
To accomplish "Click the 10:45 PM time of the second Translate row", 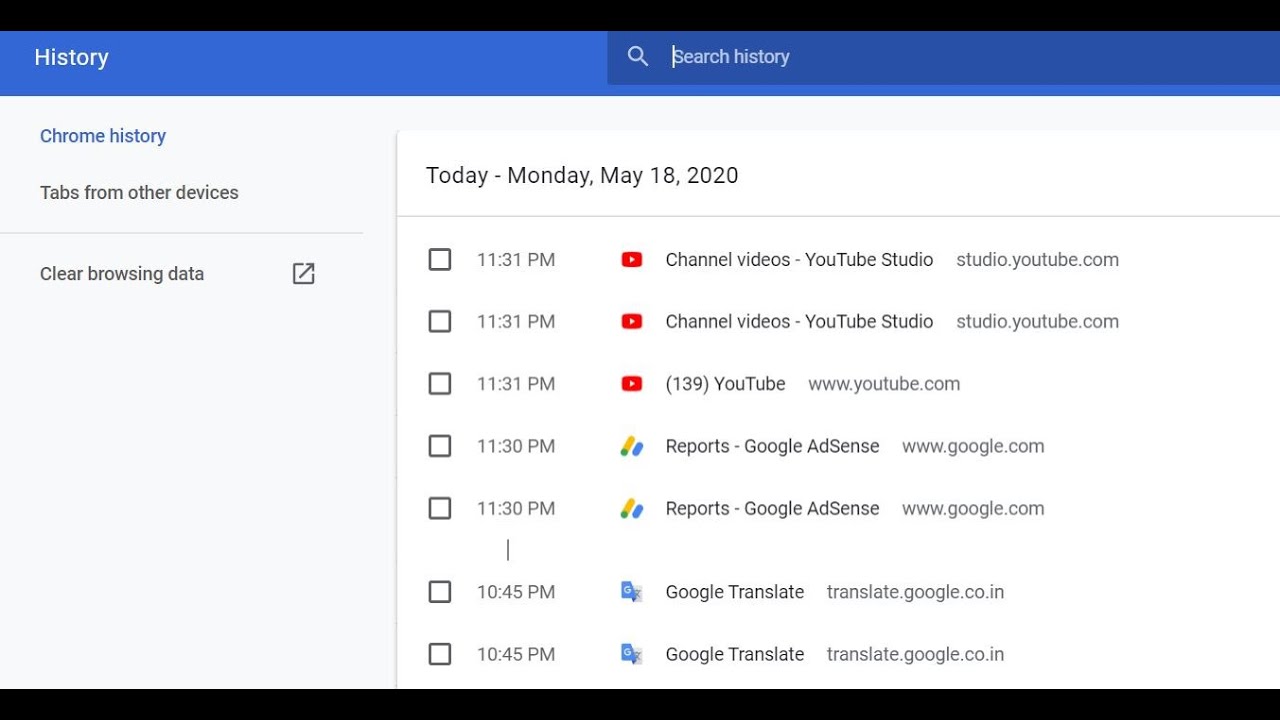I will (x=516, y=654).
